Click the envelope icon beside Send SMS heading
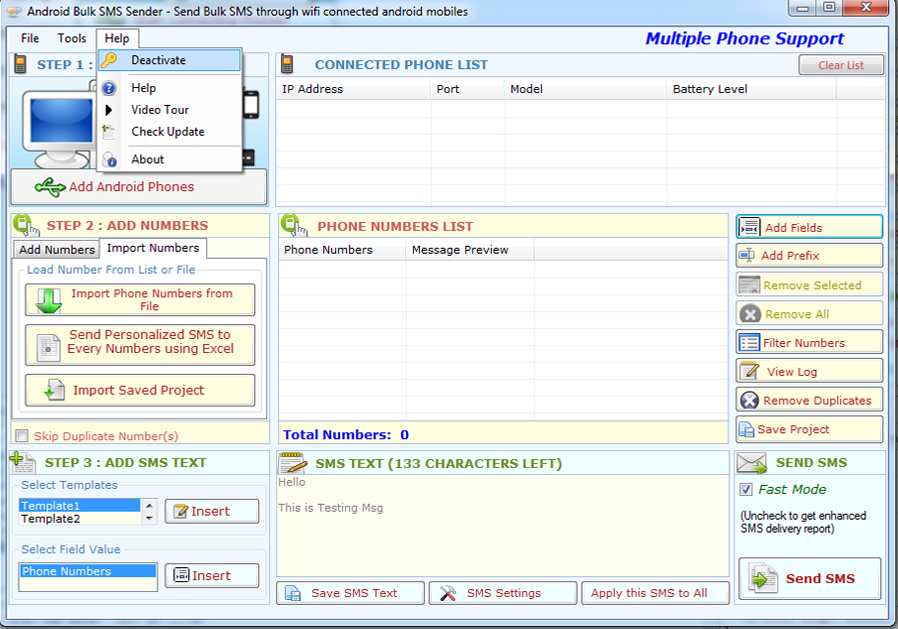 tap(752, 463)
